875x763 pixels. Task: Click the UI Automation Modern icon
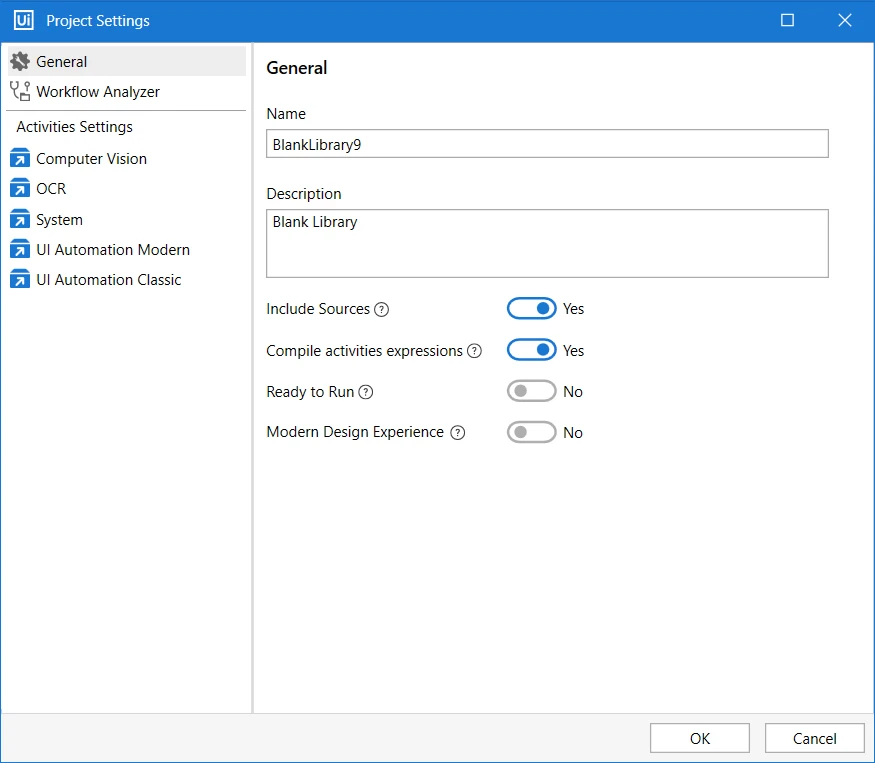[x=20, y=249]
